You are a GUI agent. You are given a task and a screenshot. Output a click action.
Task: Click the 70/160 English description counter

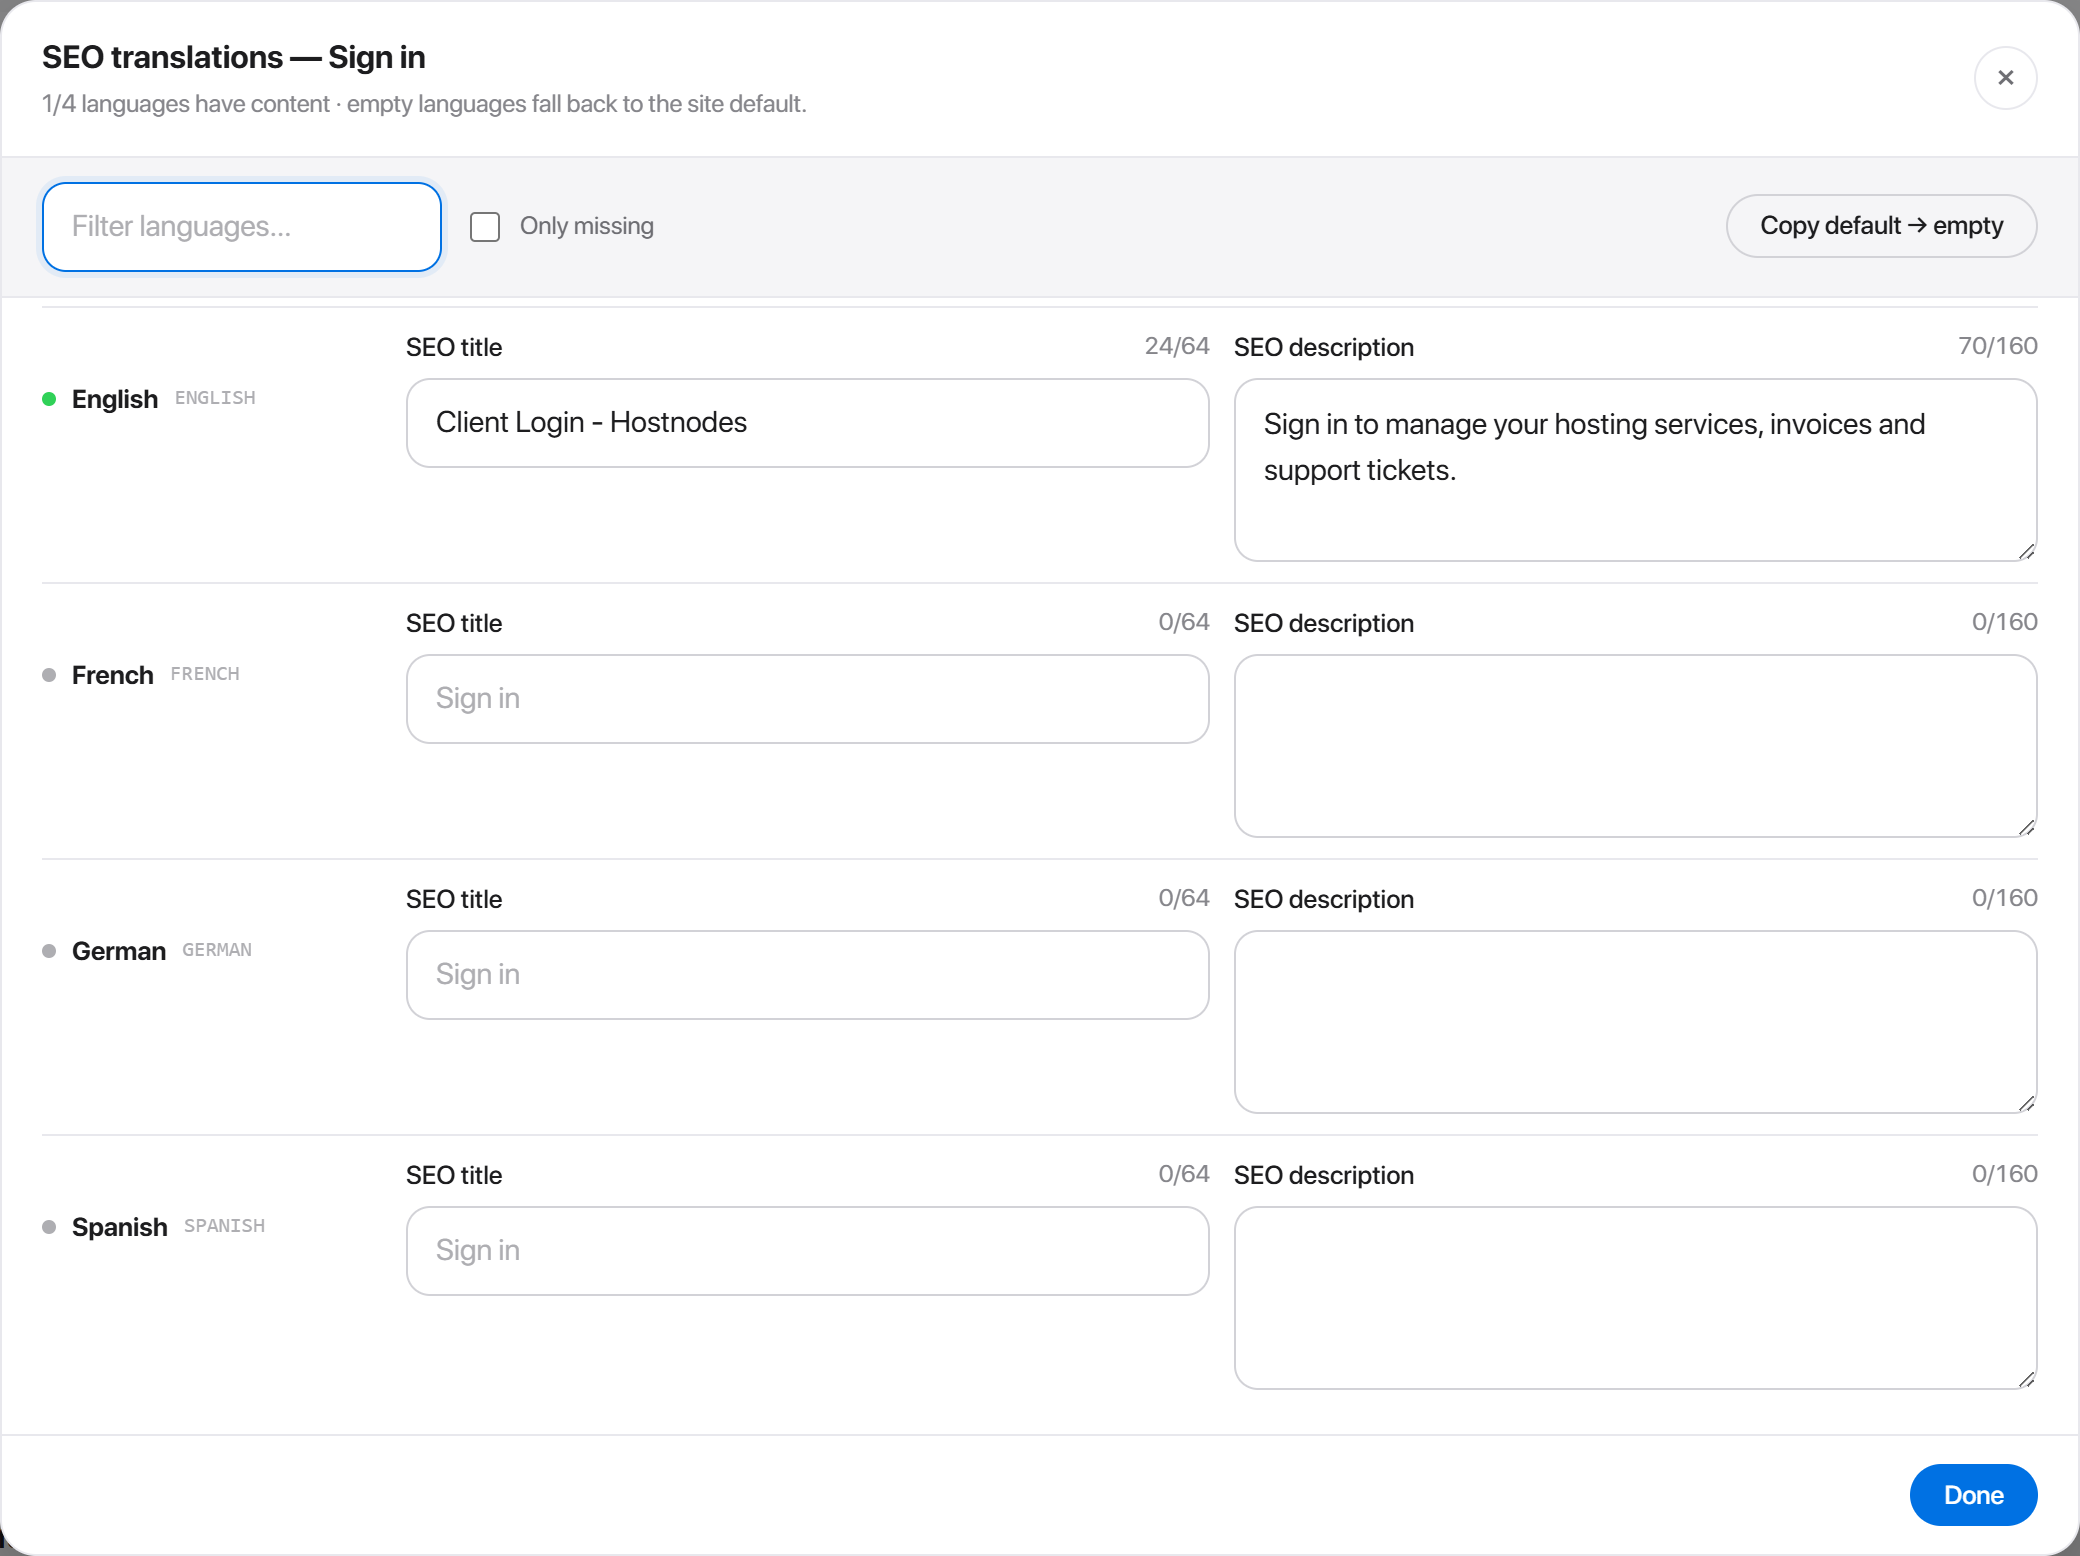(x=1997, y=346)
